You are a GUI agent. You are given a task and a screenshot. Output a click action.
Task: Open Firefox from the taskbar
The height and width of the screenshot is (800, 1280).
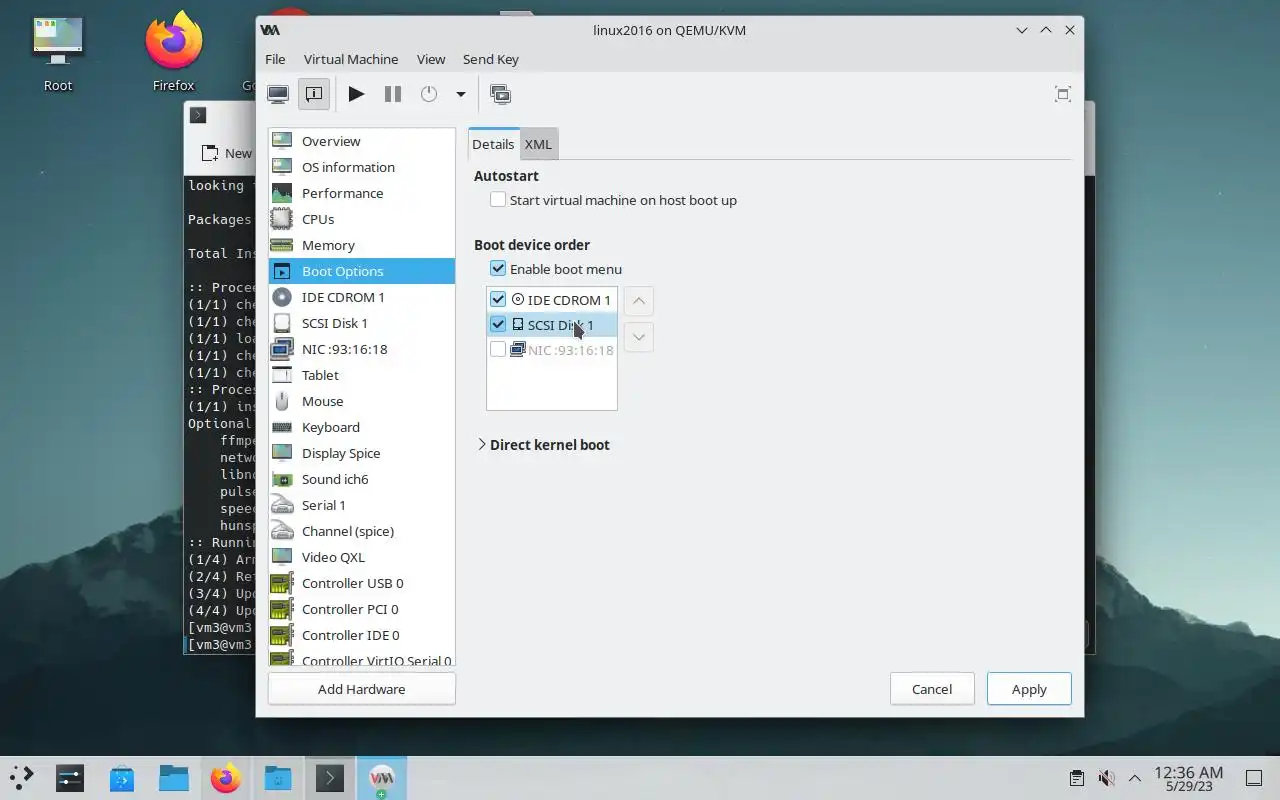(226, 778)
